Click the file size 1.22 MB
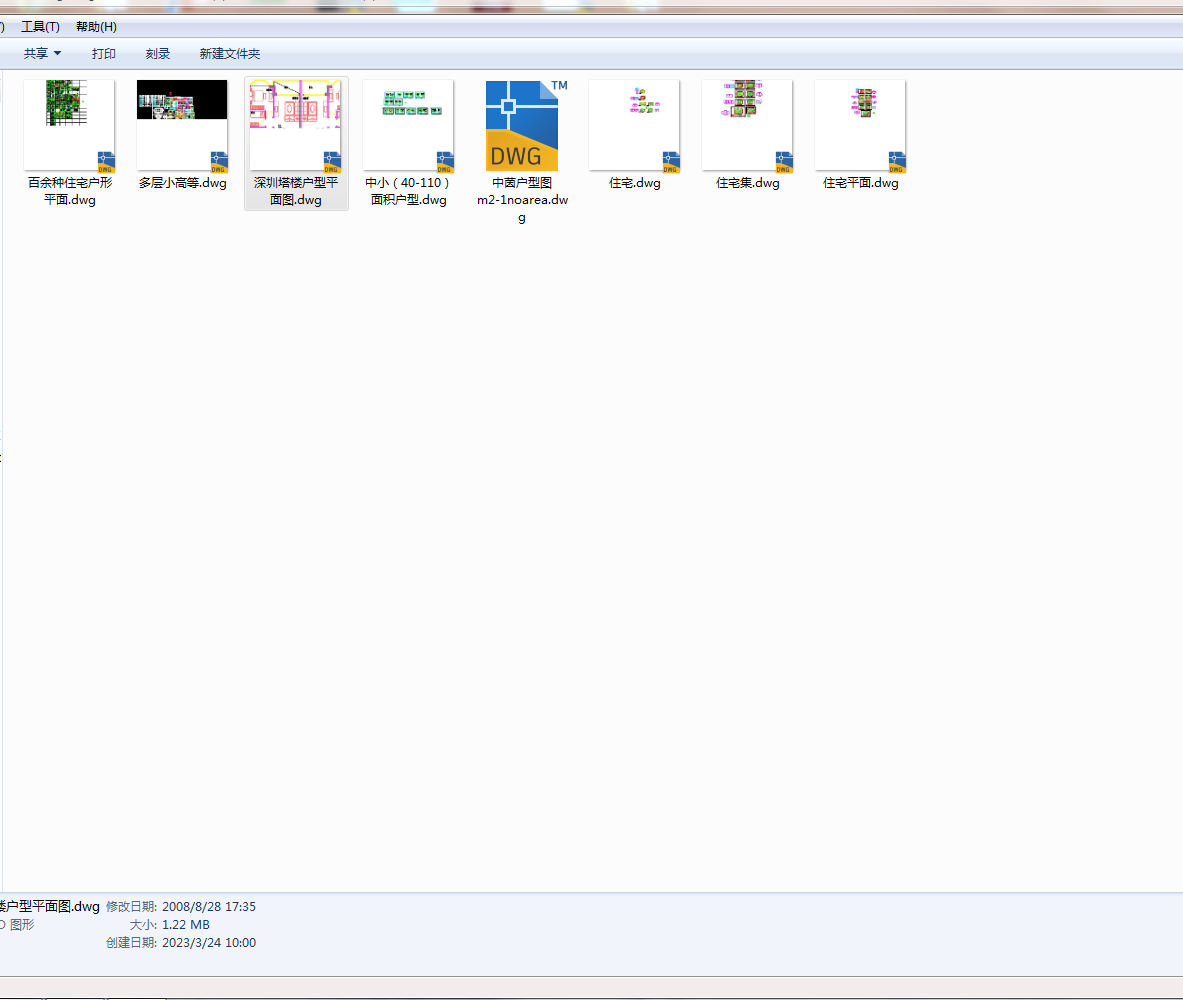This screenshot has width=1183, height=1000. coord(186,925)
